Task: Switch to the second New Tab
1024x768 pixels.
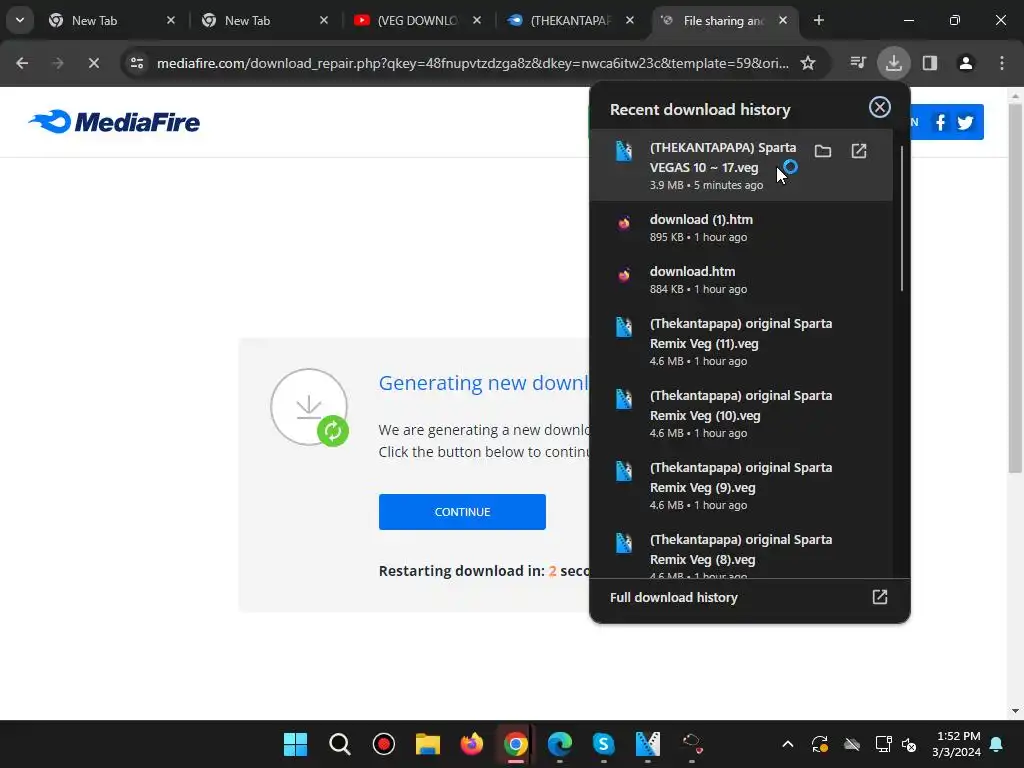Action: tap(264, 21)
